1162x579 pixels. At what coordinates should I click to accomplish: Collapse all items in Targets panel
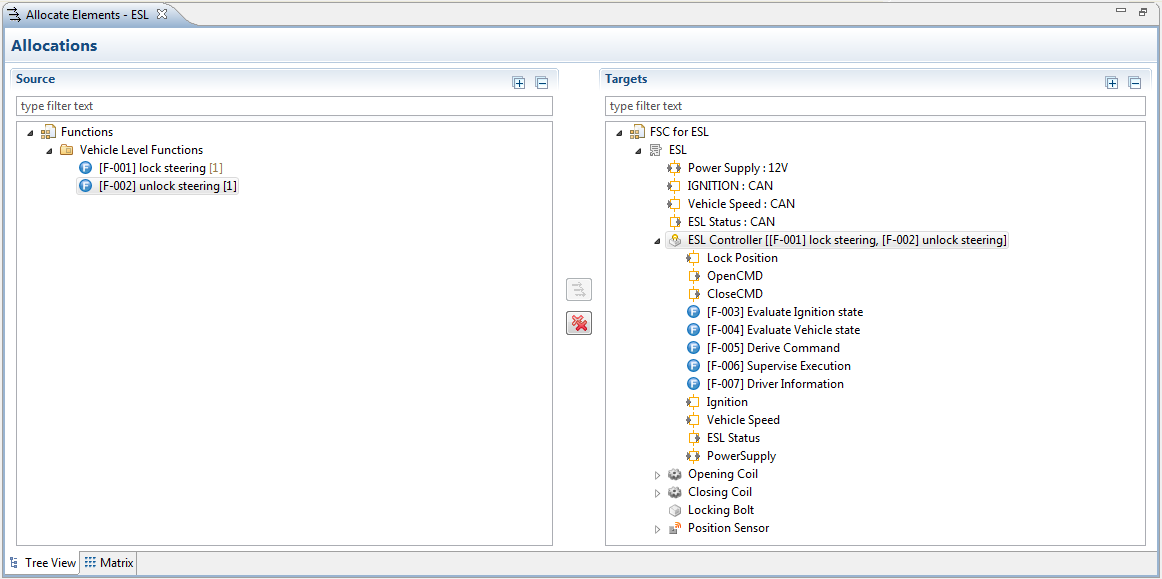(1134, 83)
